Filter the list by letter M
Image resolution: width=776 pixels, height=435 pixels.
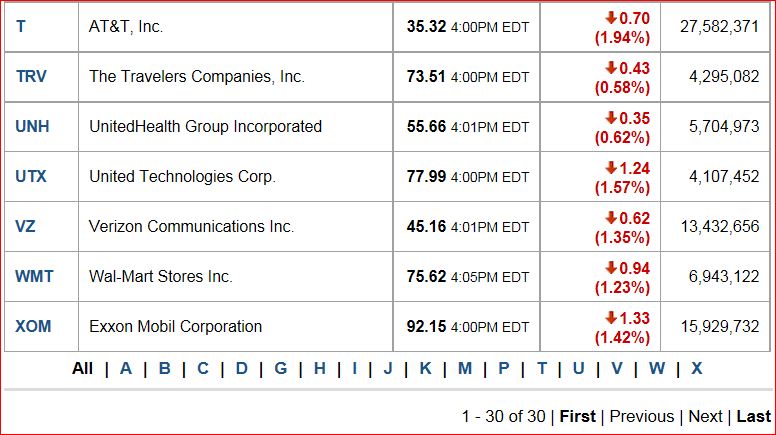[465, 368]
